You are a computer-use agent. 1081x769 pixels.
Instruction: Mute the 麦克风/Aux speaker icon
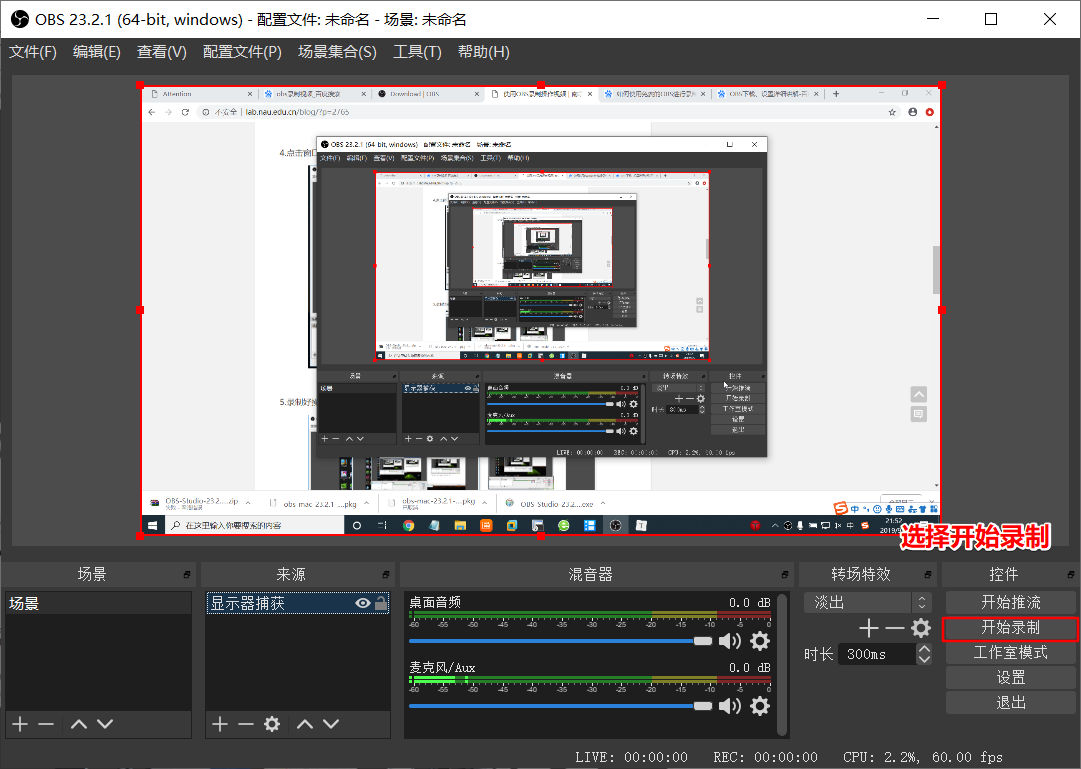(729, 706)
